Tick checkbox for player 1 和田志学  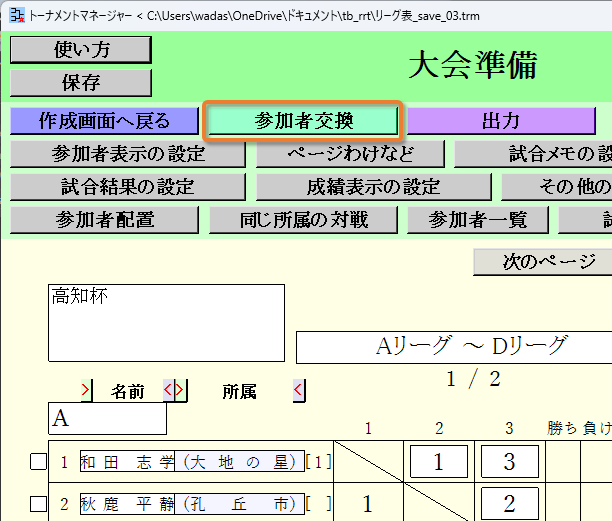tap(38, 462)
